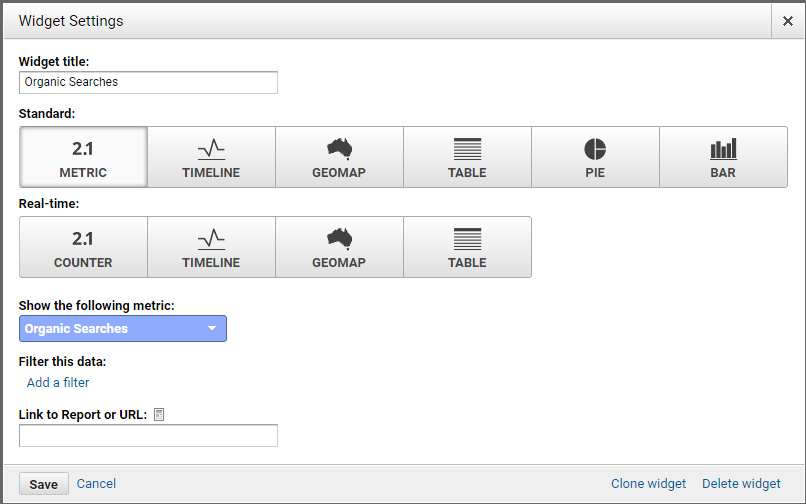Image resolution: width=806 pixels, height=504 pixels.
Task: Select the real-time Table widget type
Action: (x=467, y=247)
